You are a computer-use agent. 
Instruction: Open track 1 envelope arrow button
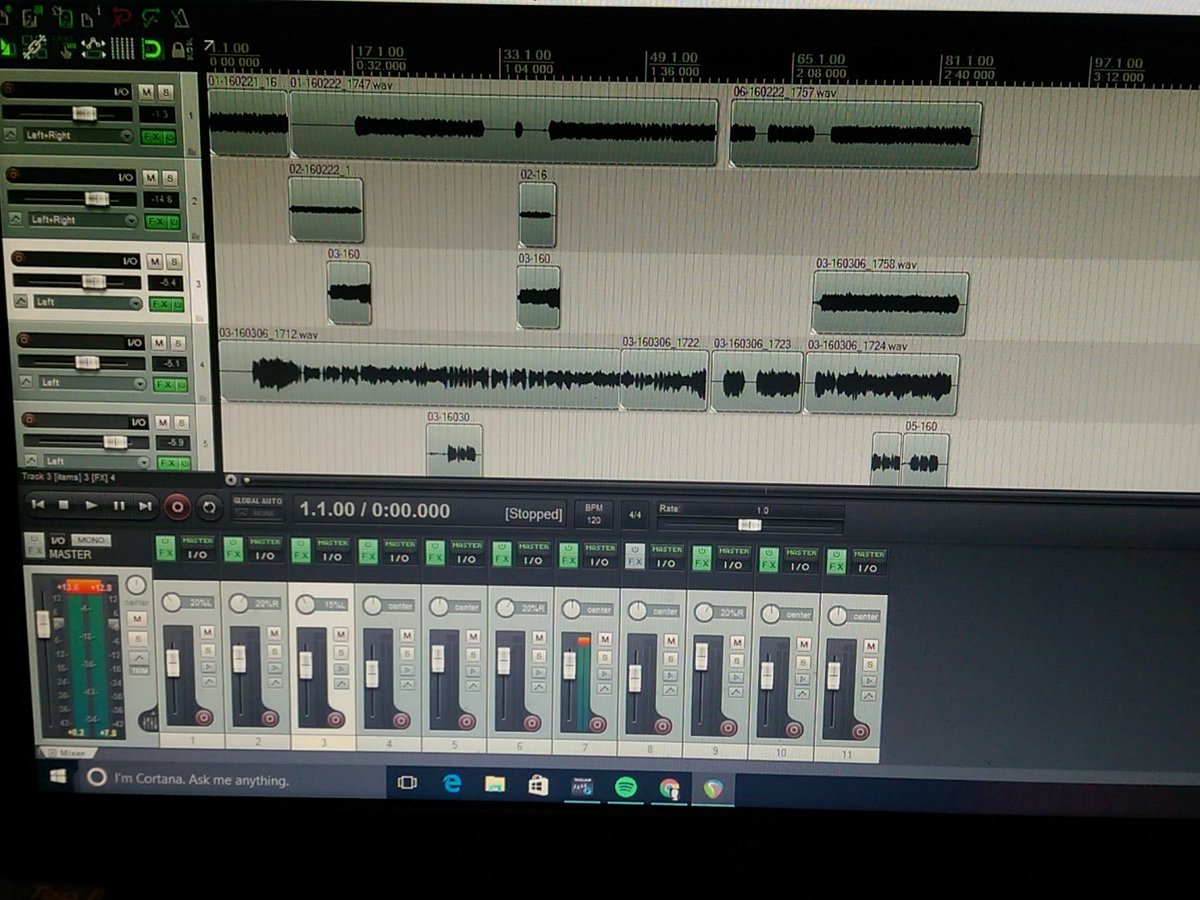click(x=10, y=135)
